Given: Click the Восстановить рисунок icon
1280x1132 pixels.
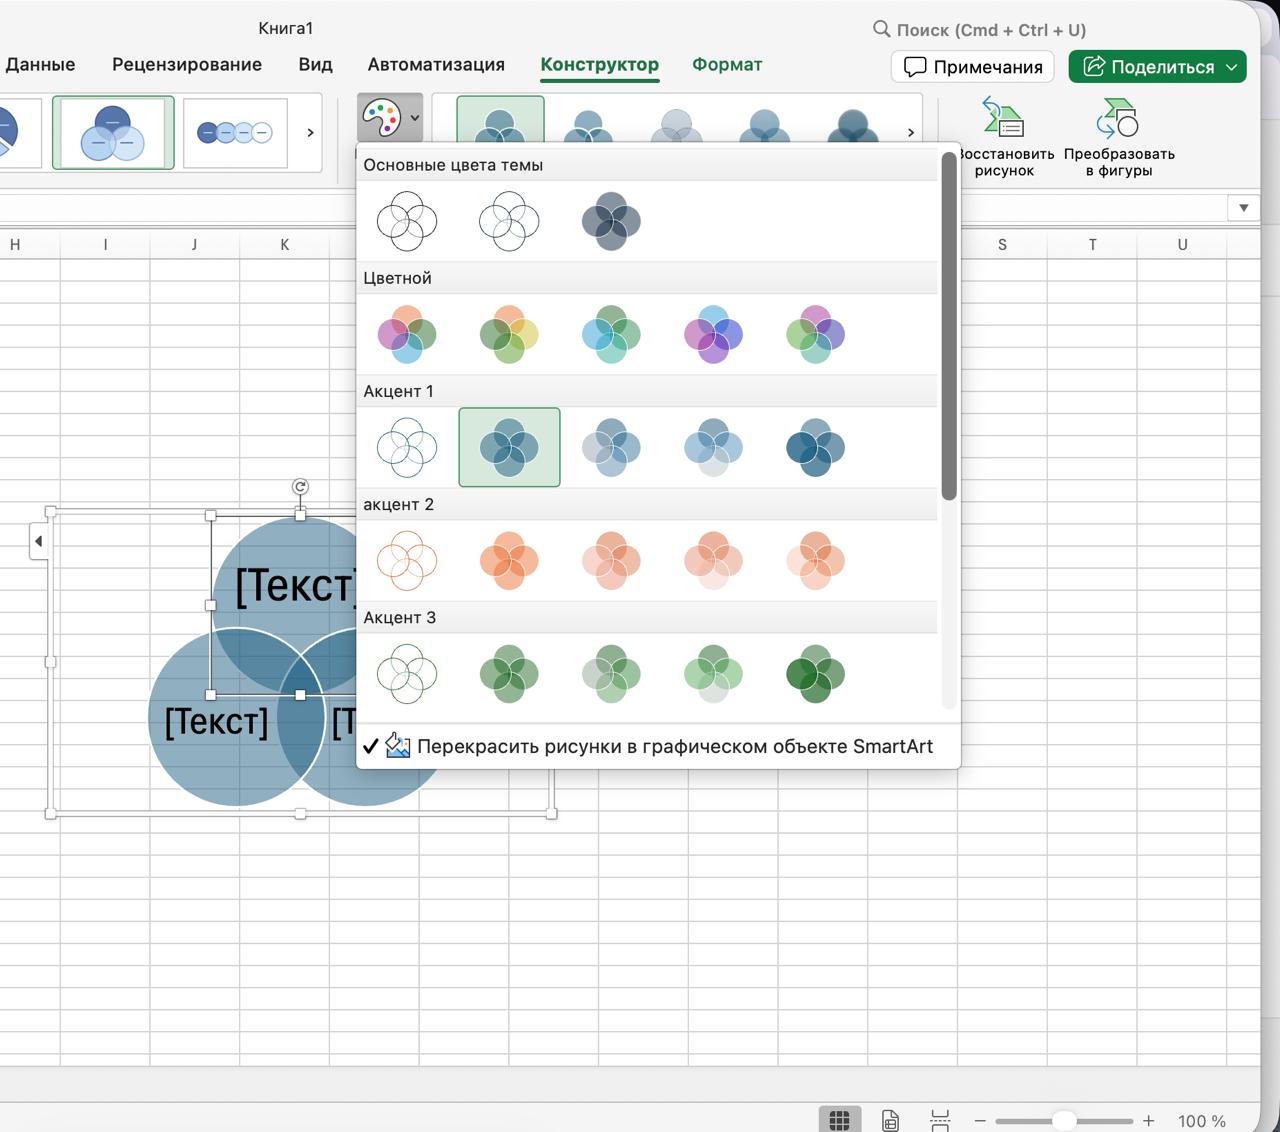Looking at the screenshot, I should 1003,118.
